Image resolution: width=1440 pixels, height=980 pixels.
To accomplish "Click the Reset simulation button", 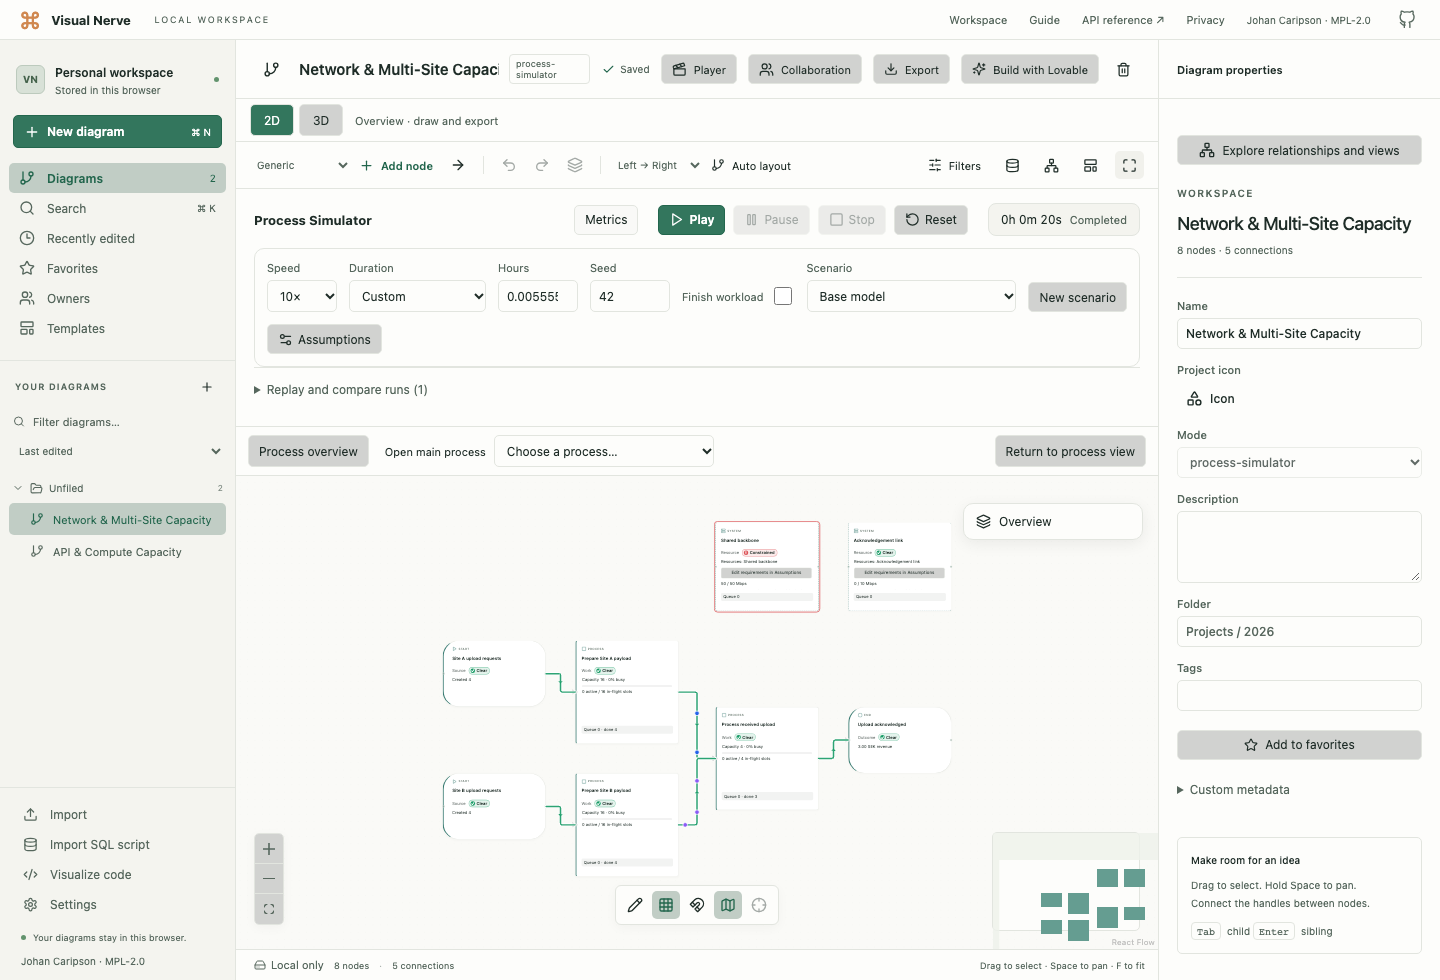I will (931, 220).
